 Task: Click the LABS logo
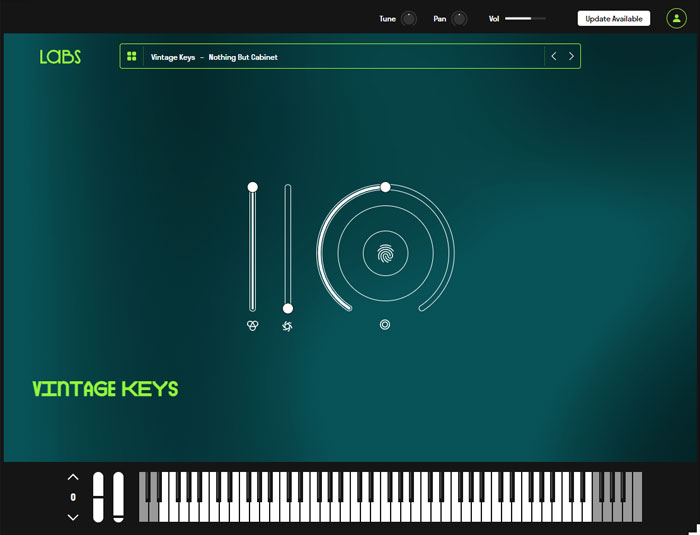60,57
